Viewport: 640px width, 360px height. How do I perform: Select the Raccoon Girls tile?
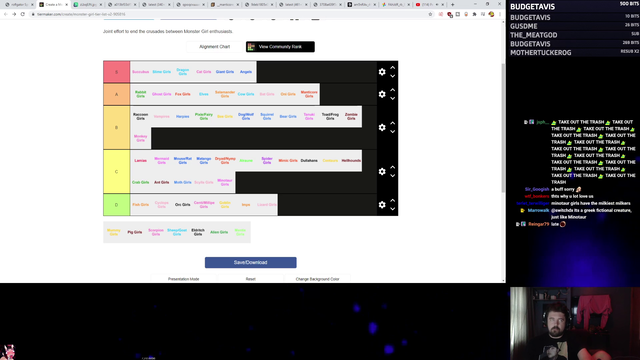click(140, 116)
